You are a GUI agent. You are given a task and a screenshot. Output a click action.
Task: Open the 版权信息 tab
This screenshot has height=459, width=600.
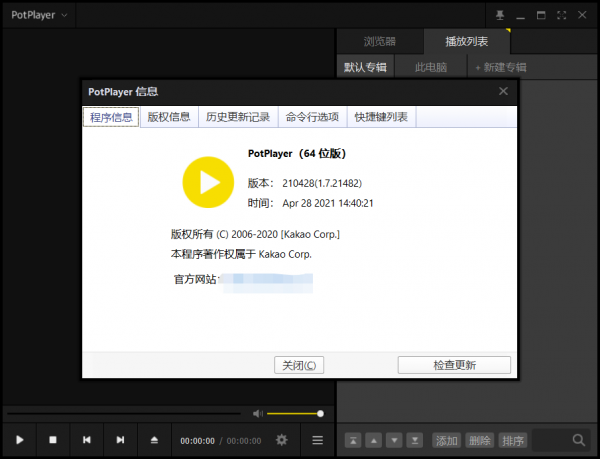click(169, 117)
